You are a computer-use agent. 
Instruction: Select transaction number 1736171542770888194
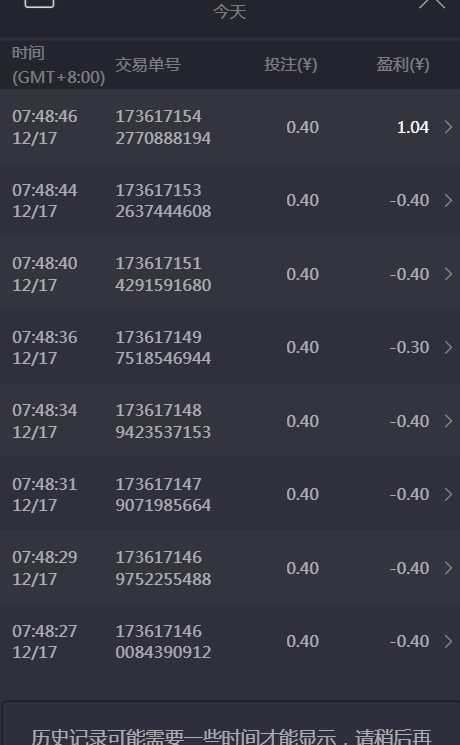[x=163, y=127]
